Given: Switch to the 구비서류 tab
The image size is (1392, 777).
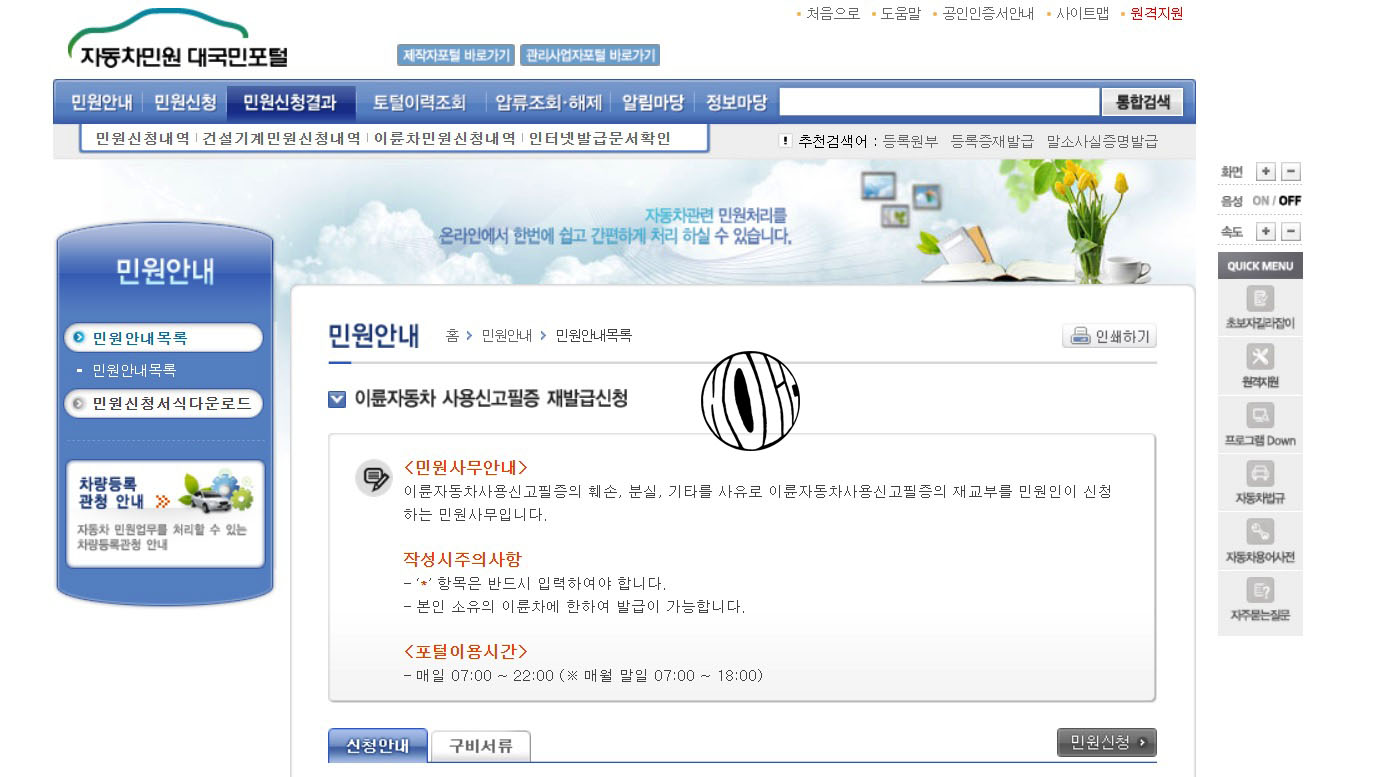Looking at the screenshot, I should pyautogui.click(x=480, y=746).
